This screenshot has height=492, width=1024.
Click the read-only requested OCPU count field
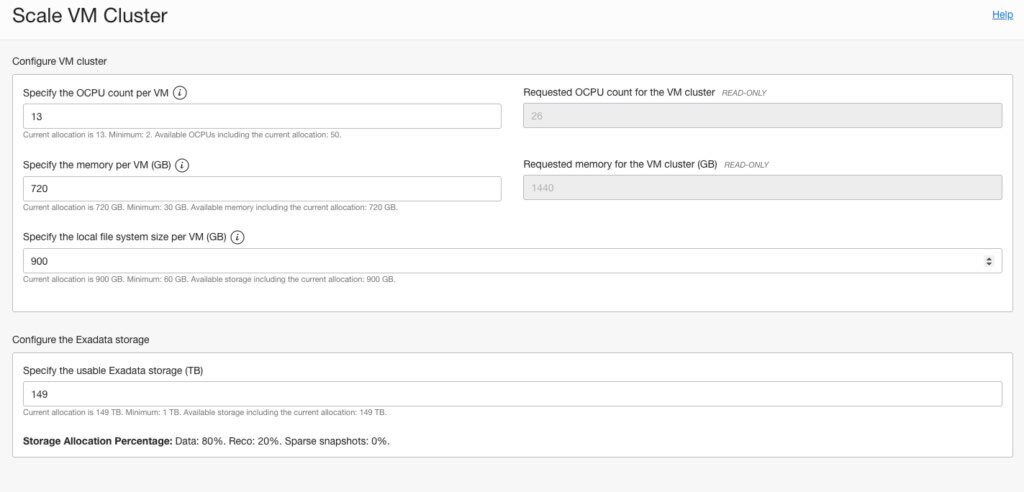point(762,116)
